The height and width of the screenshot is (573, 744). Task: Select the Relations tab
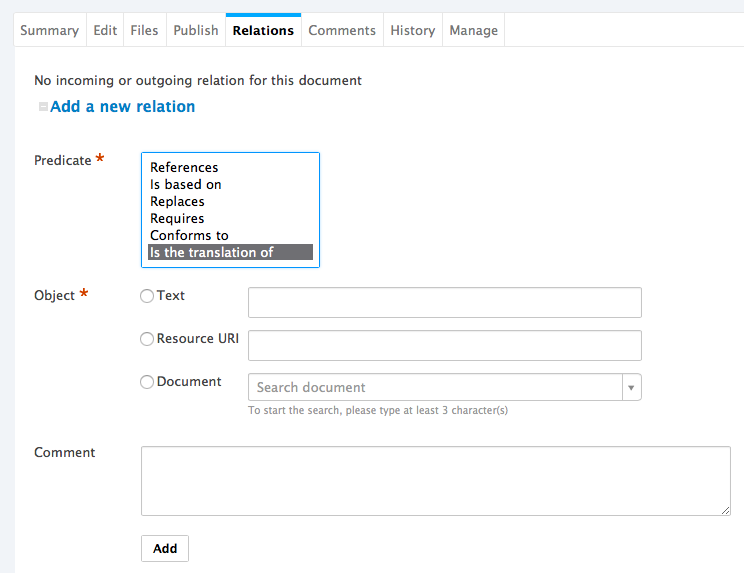[263, 30]
